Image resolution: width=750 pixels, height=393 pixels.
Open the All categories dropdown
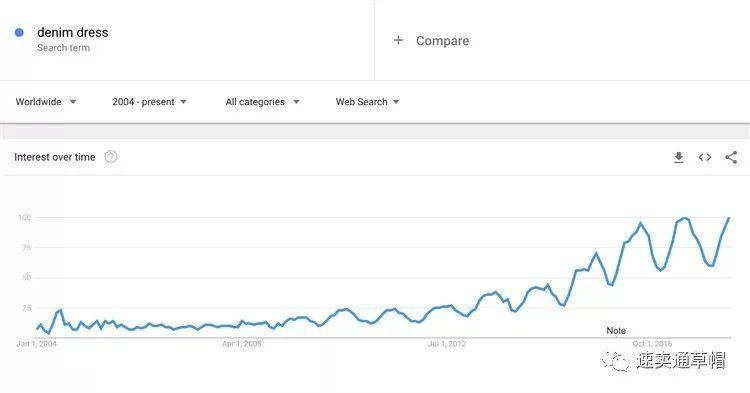262,102
